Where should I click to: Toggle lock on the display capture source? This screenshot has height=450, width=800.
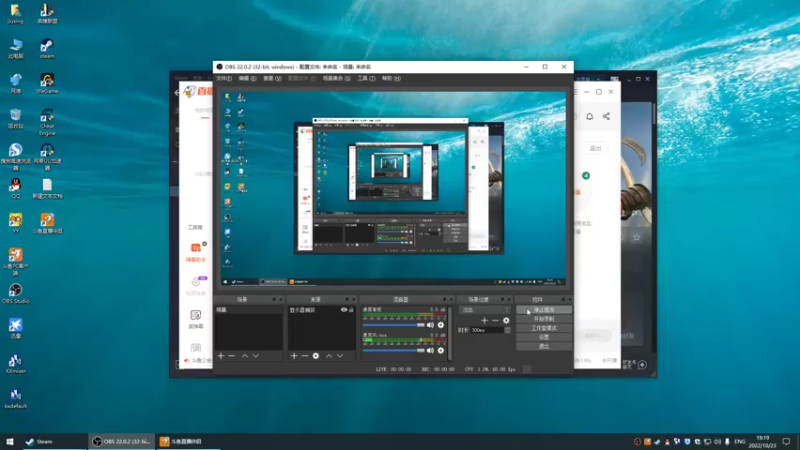[x=351, y=310]
